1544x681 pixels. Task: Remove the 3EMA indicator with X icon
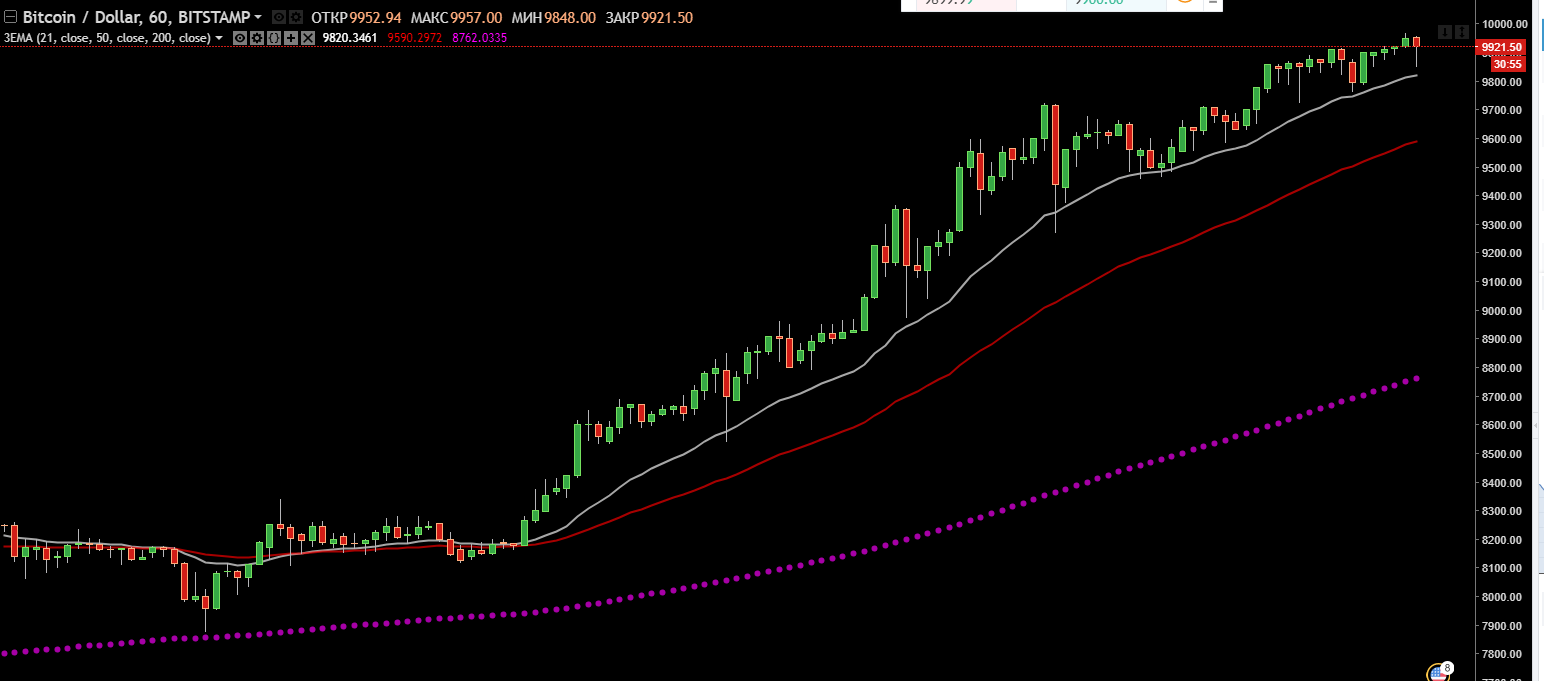coord(308,38)
